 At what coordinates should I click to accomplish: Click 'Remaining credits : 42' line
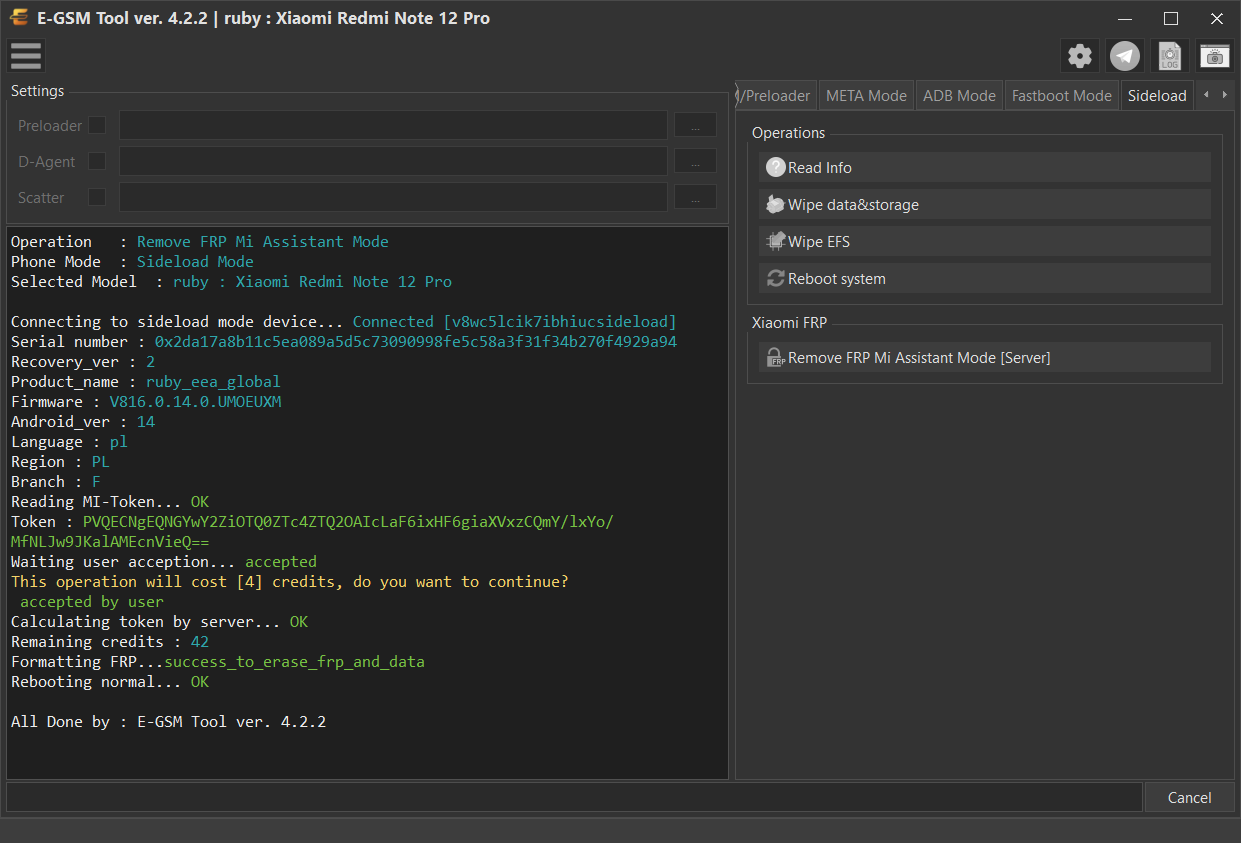pyautogui.click(x=110, y=642)
